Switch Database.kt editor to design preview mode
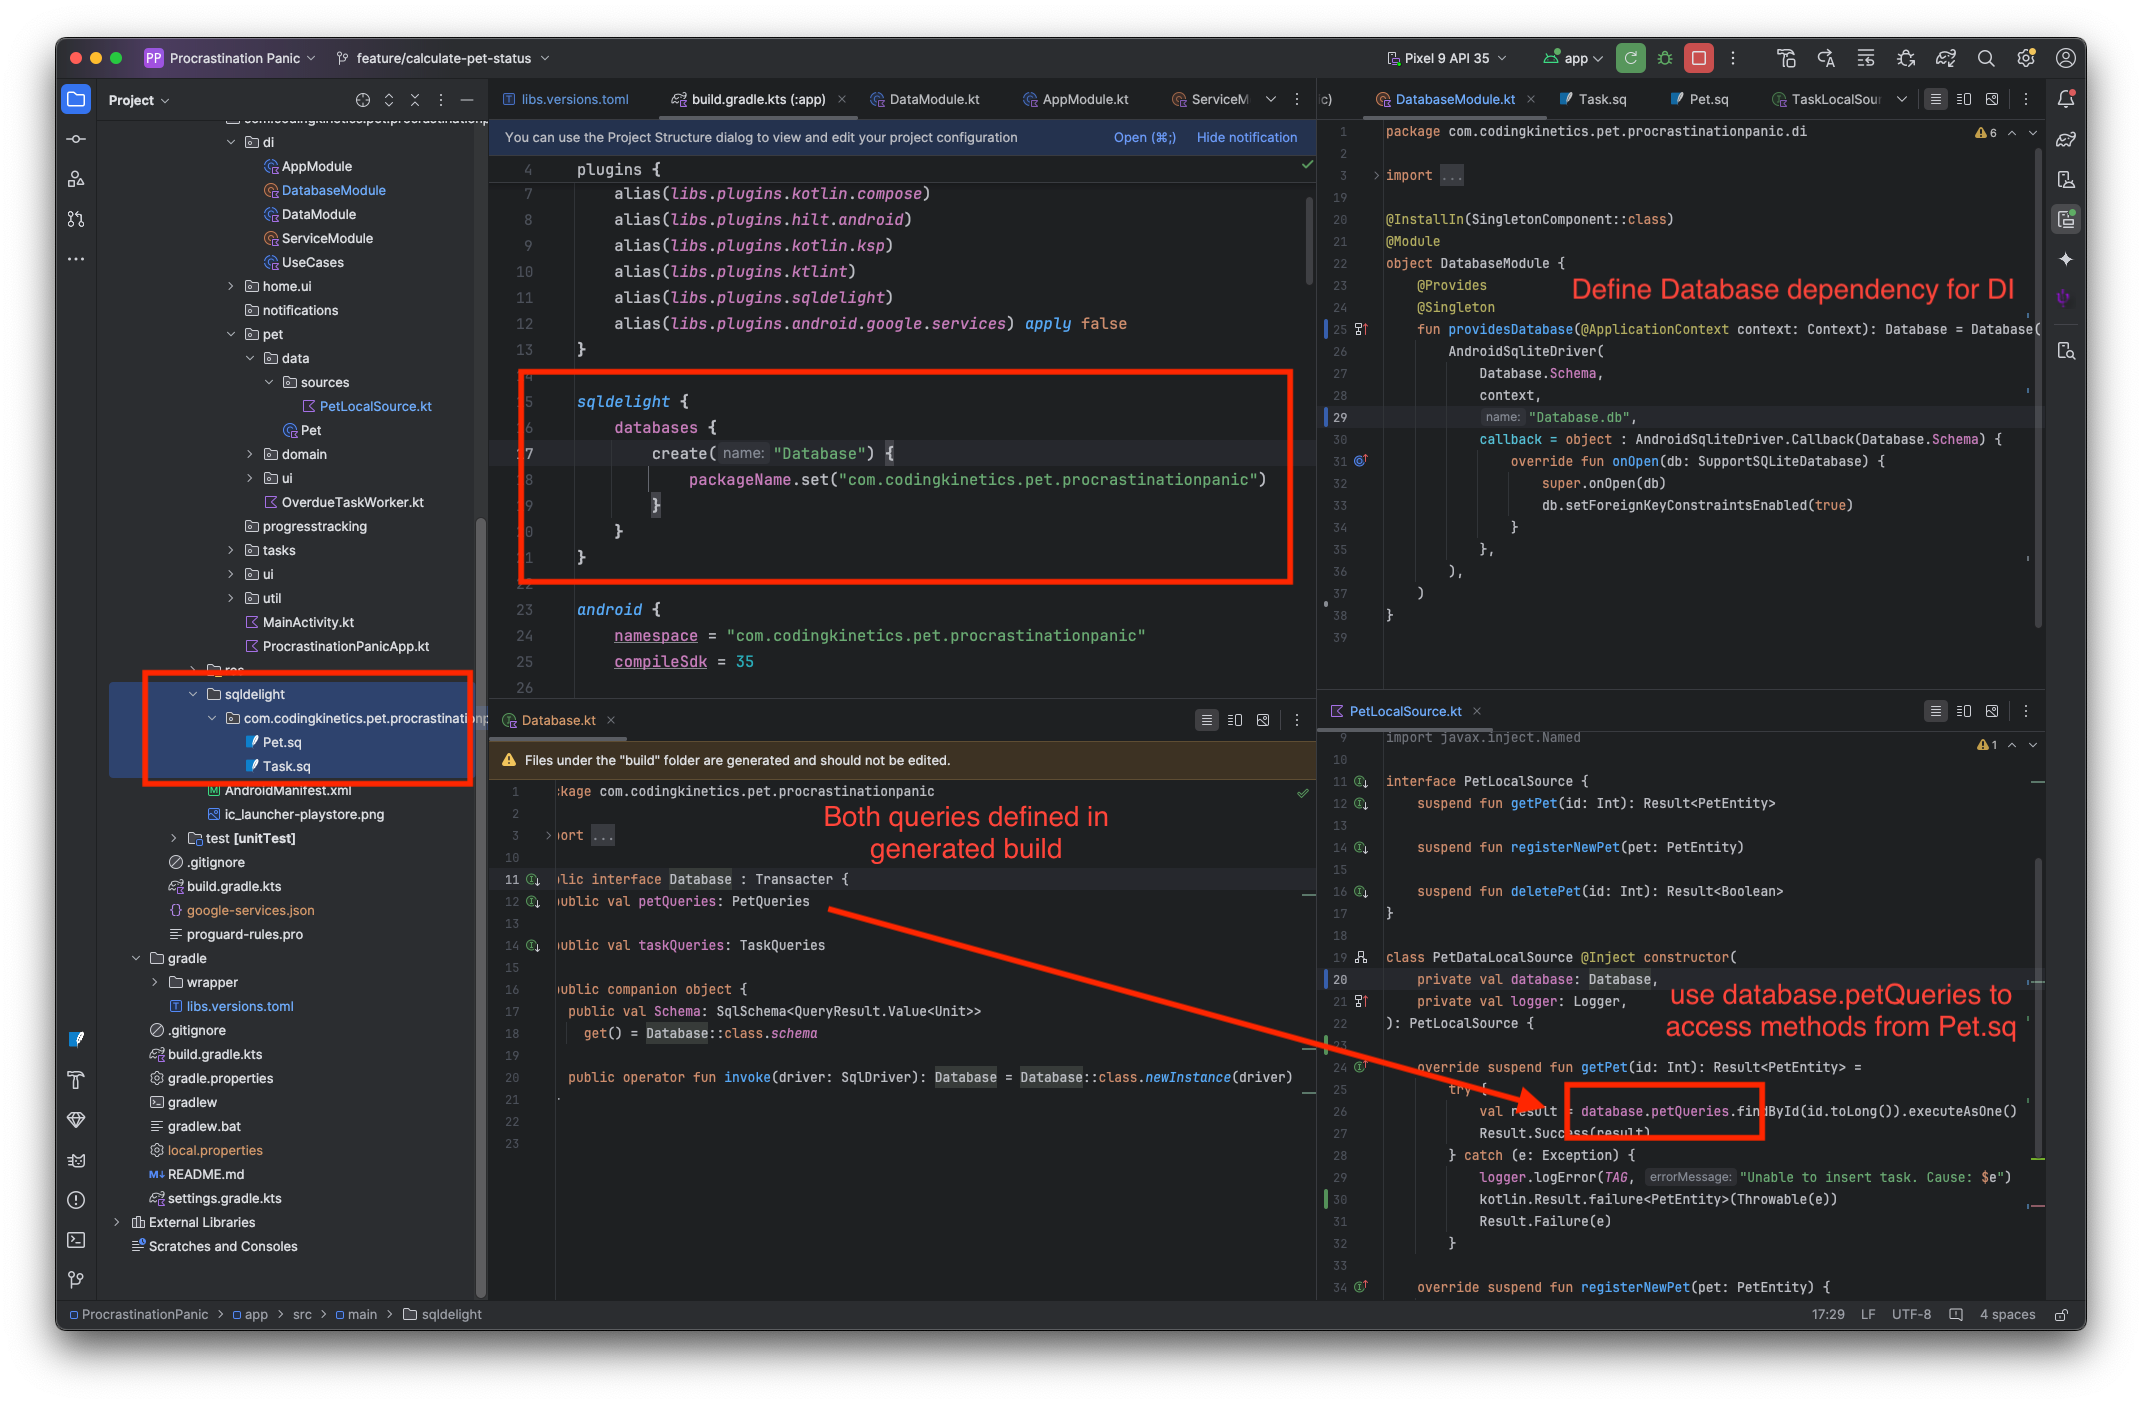The width and height of the screenshot is (2142, 1404). 1263,720
